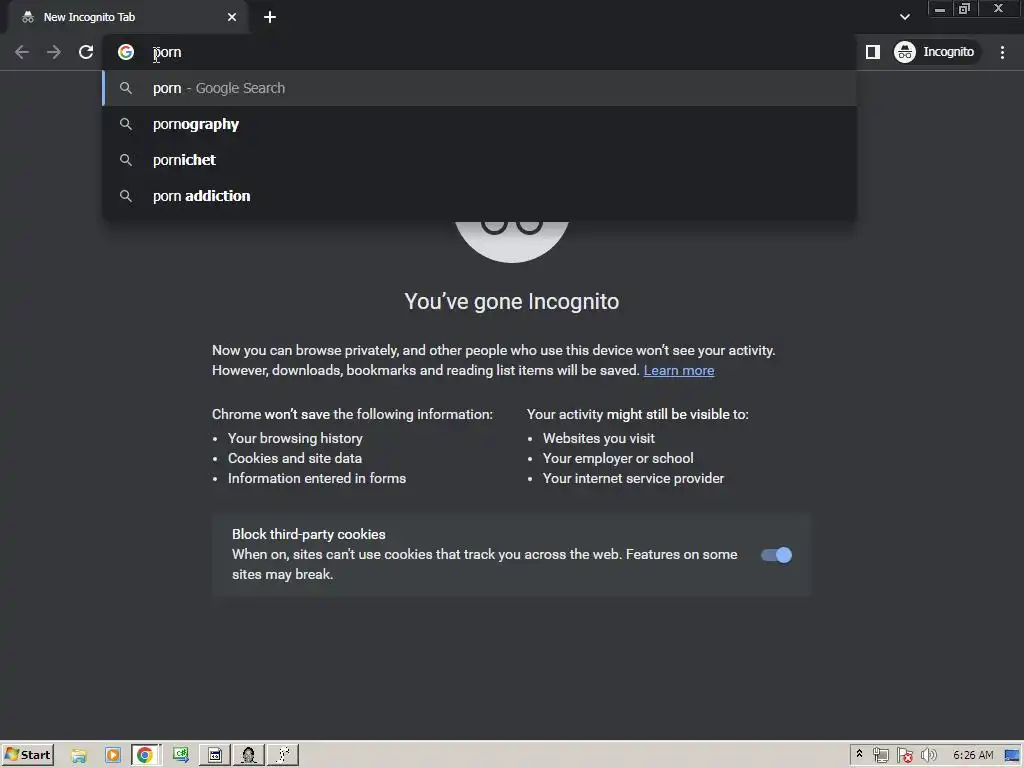
Task: Select the second autocomplete suggestion in the list
Action: point(480,124)
